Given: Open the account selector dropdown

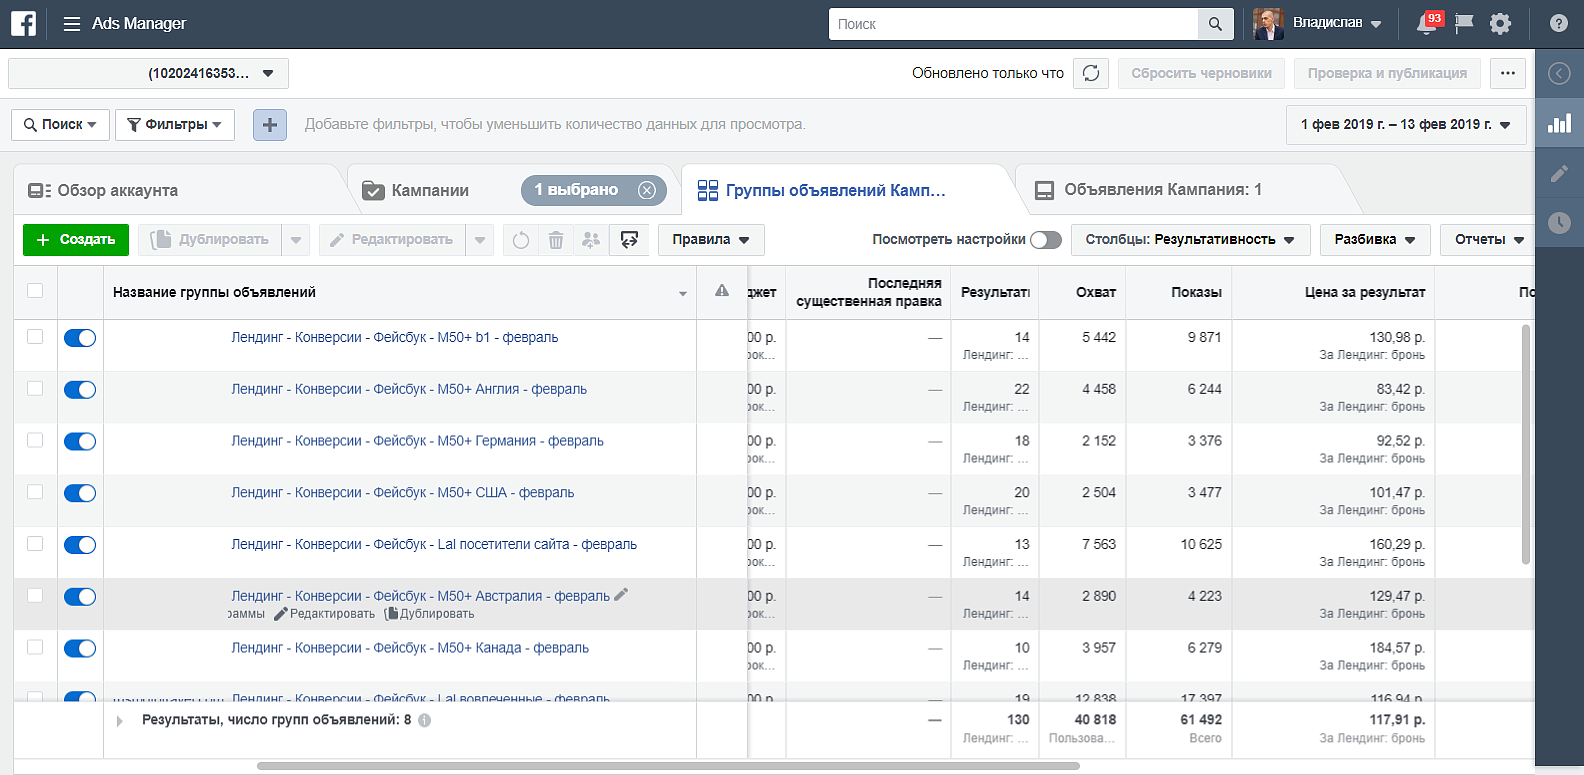Looking at the screenshot, I should click(148, 73).
